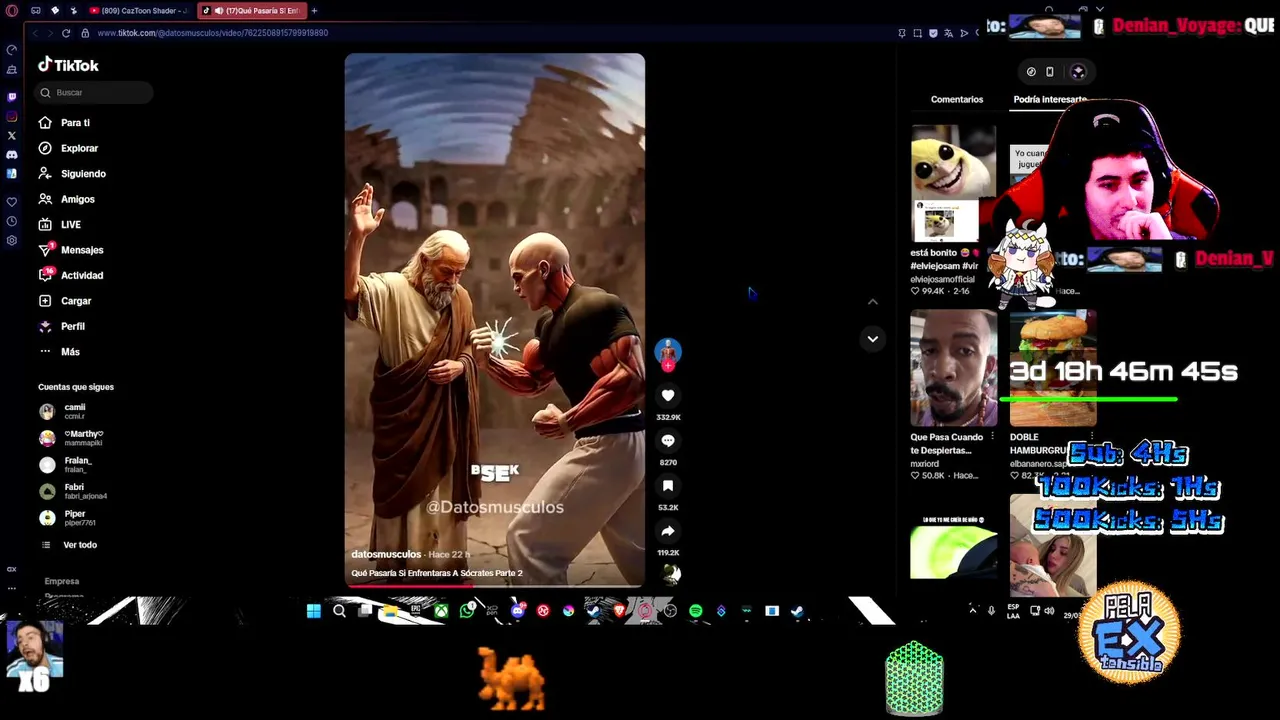Viewport: 1280px width, 720px height.
Task: Like the Datosmusculos video with the heart icon
Action: pyautogui.click(x=668, y=396)
